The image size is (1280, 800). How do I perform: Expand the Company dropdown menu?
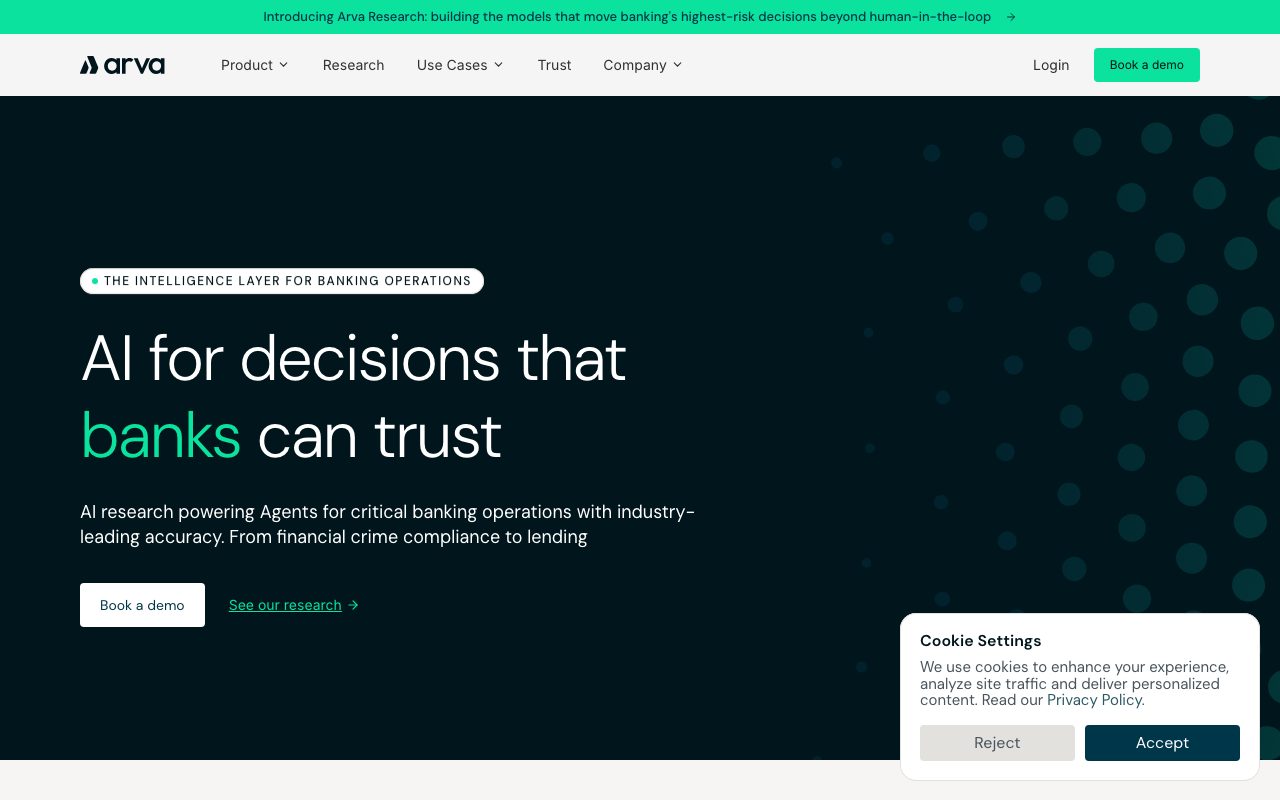pyautogui.click(x=642, y=65)
